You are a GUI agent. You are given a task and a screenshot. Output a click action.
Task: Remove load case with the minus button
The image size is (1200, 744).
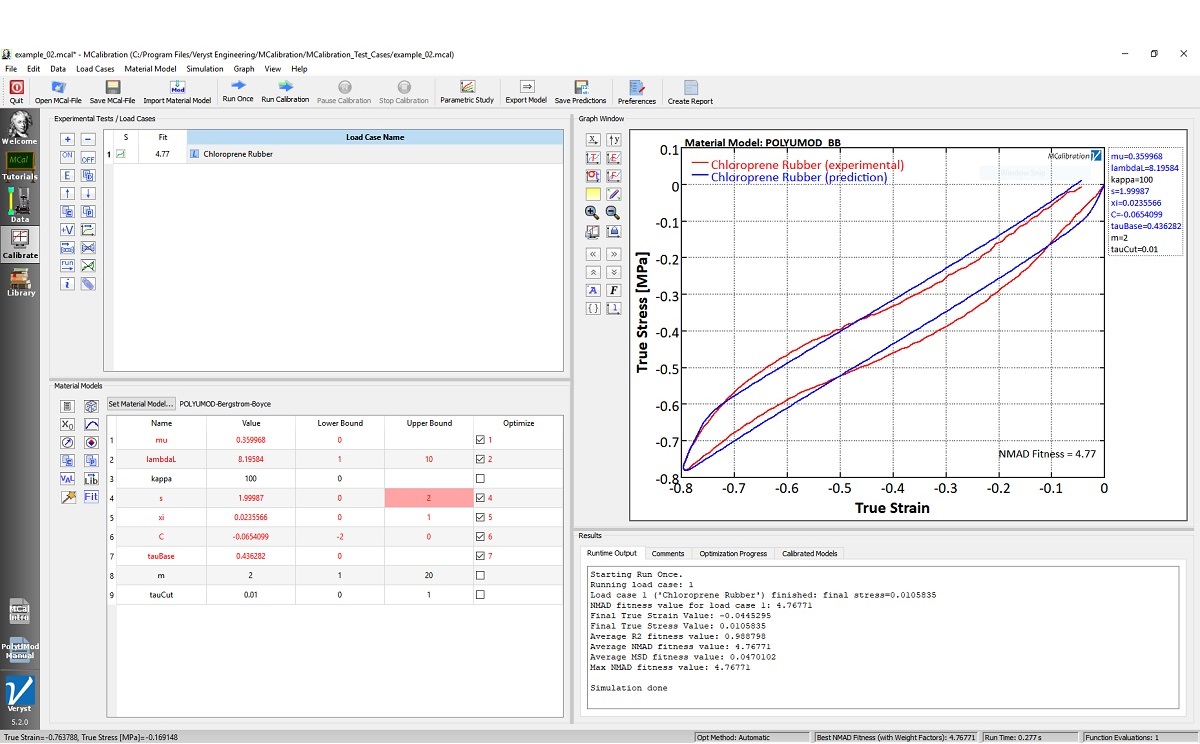tap(88, 140)
